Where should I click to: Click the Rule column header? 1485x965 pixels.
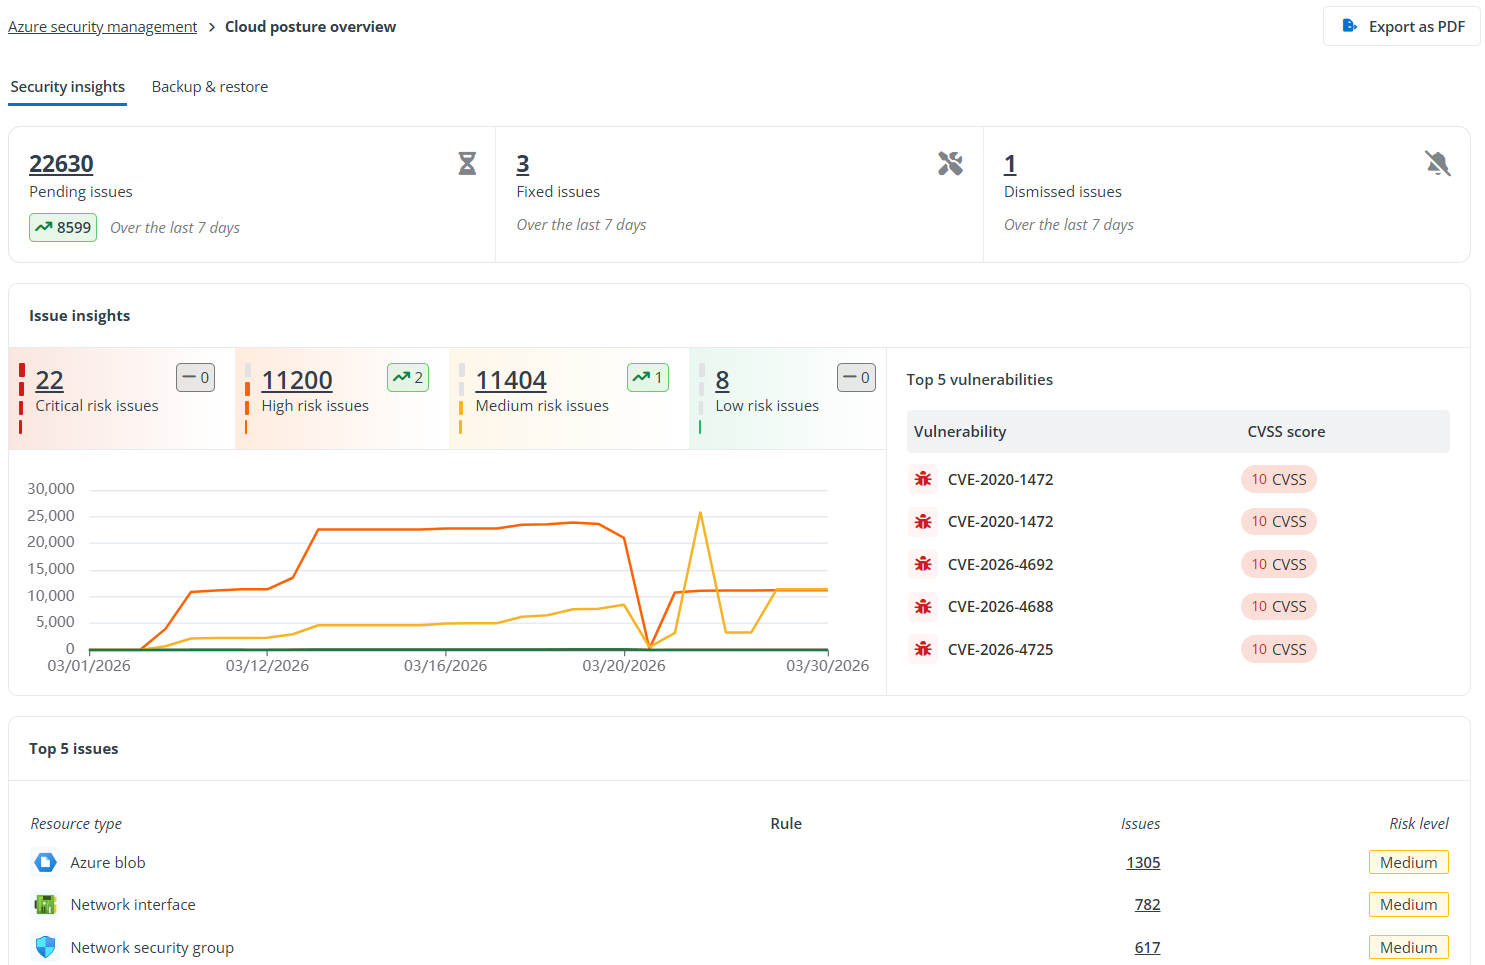(786, 824)
